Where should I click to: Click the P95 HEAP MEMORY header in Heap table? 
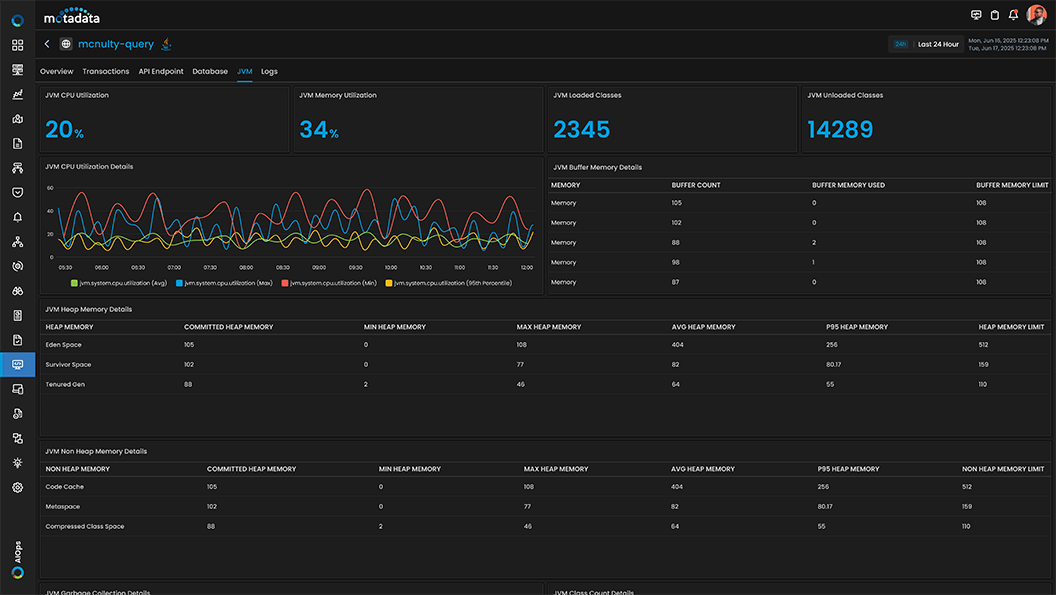857,327
